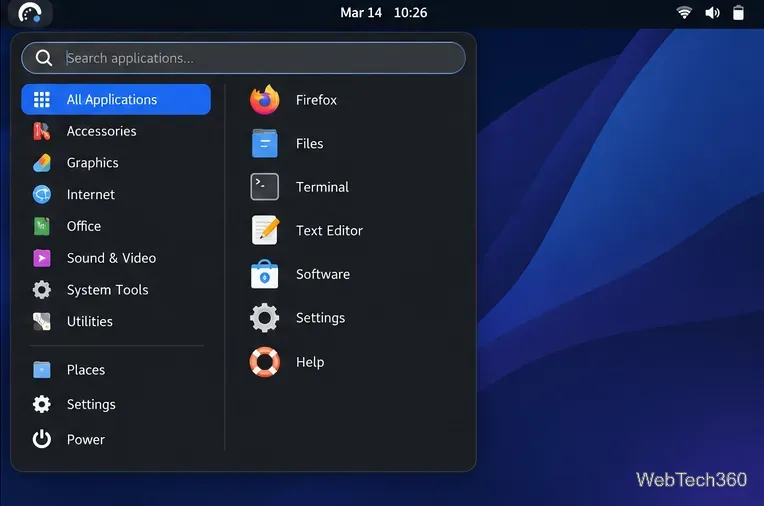Open the Graphics category
Screen dimensions: 764x506
coord(116,163)
